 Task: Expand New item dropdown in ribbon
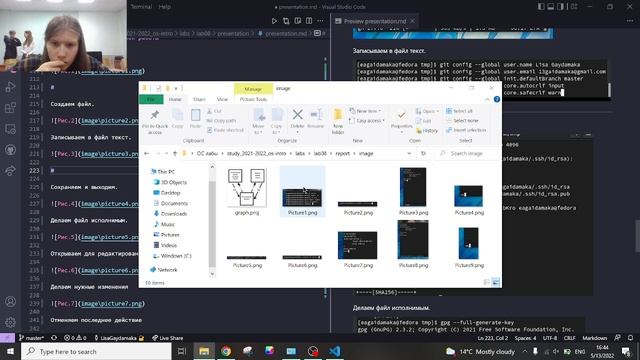point(366,111)
